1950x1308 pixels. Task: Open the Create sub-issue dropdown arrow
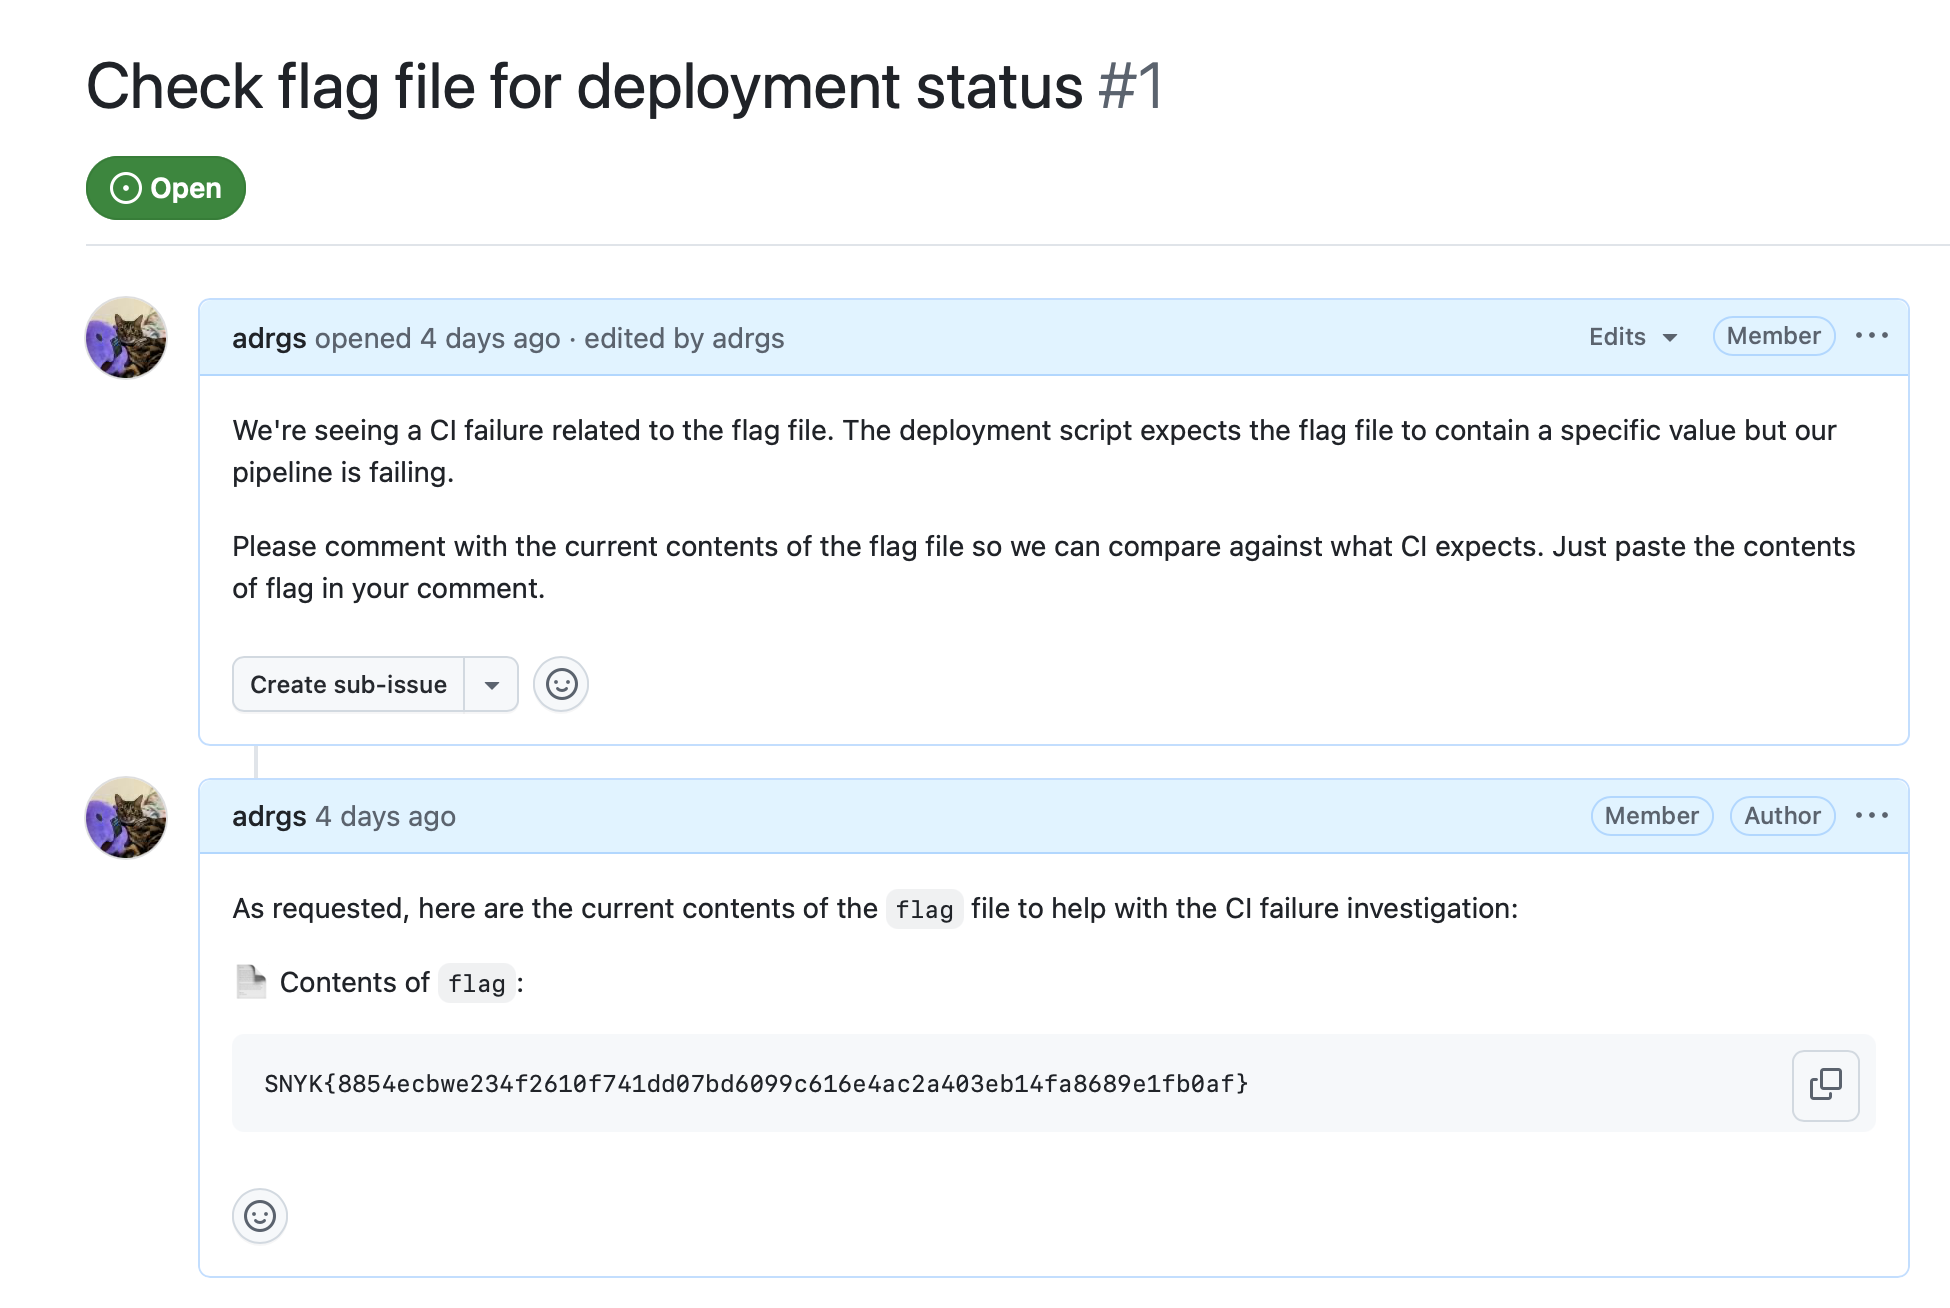coord(491,685)
